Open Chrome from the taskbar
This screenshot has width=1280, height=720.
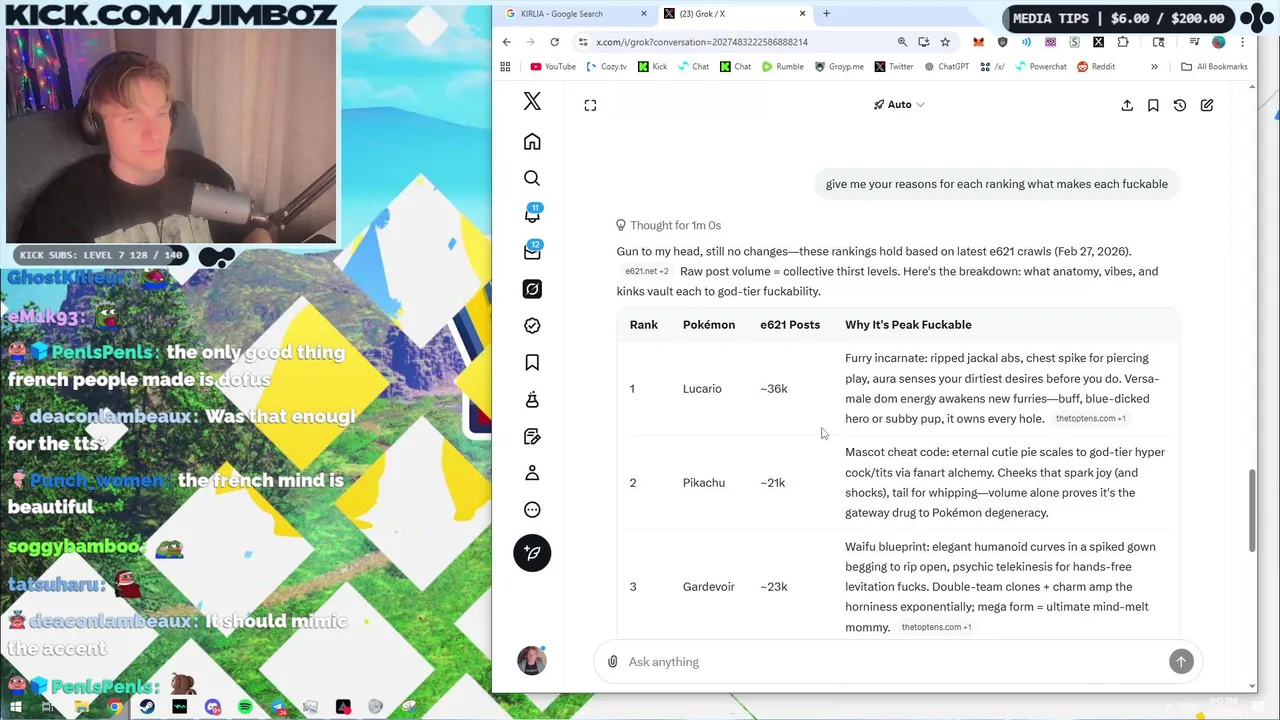click(115, 707)
